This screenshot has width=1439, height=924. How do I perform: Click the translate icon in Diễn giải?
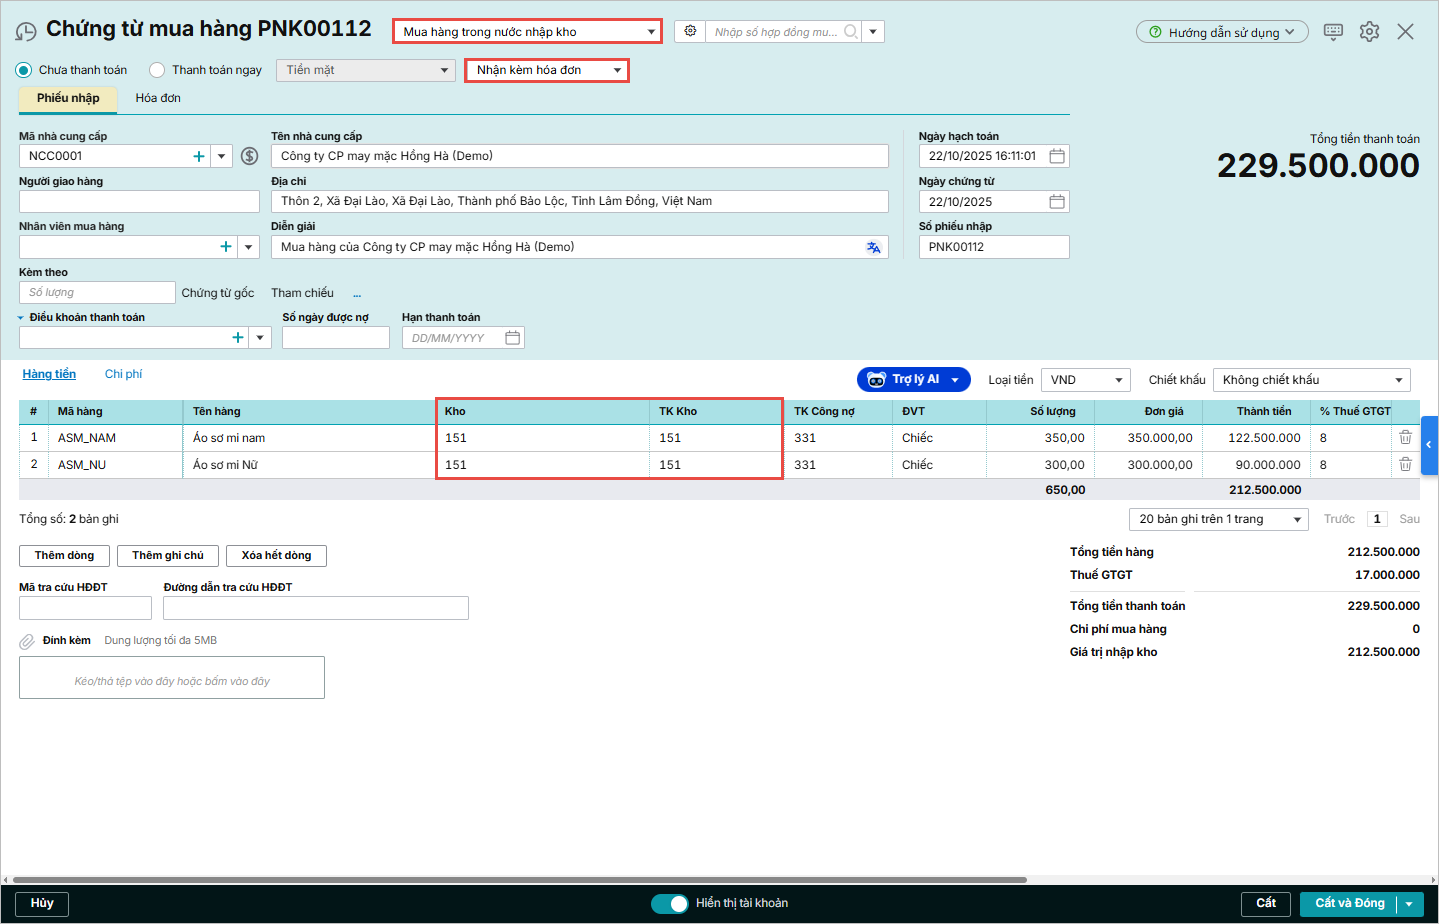[873, 247]
